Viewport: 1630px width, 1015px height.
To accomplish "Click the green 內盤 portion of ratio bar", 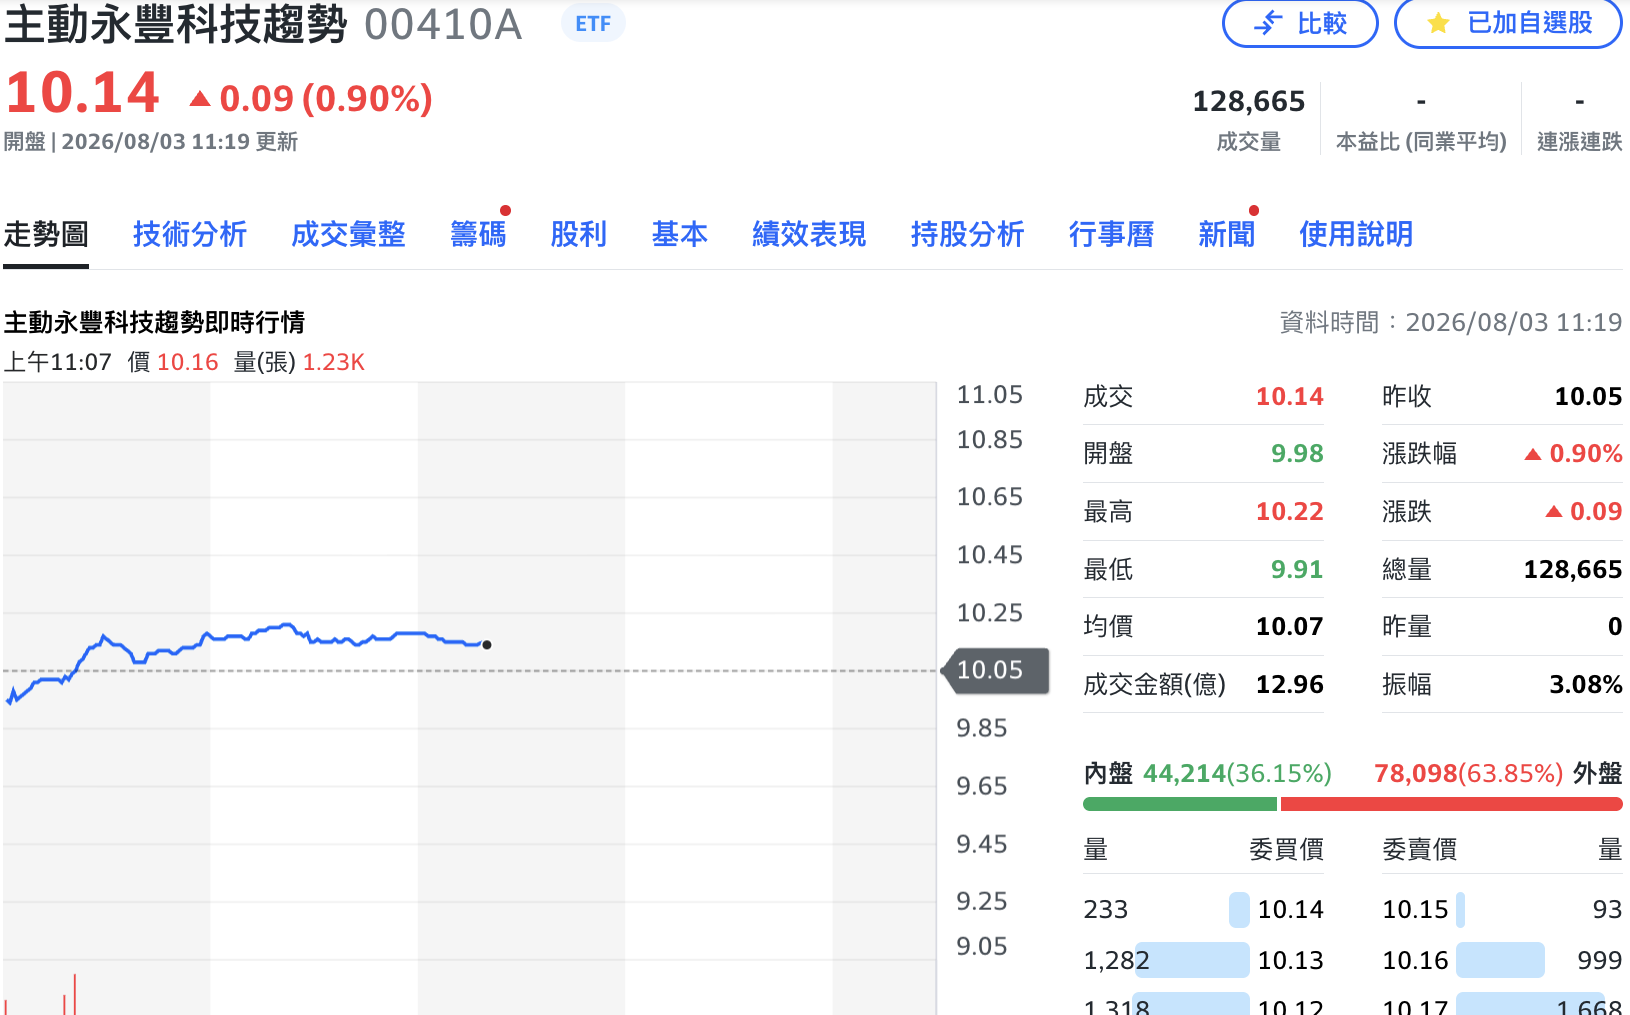I will (x=1180, y=804).
